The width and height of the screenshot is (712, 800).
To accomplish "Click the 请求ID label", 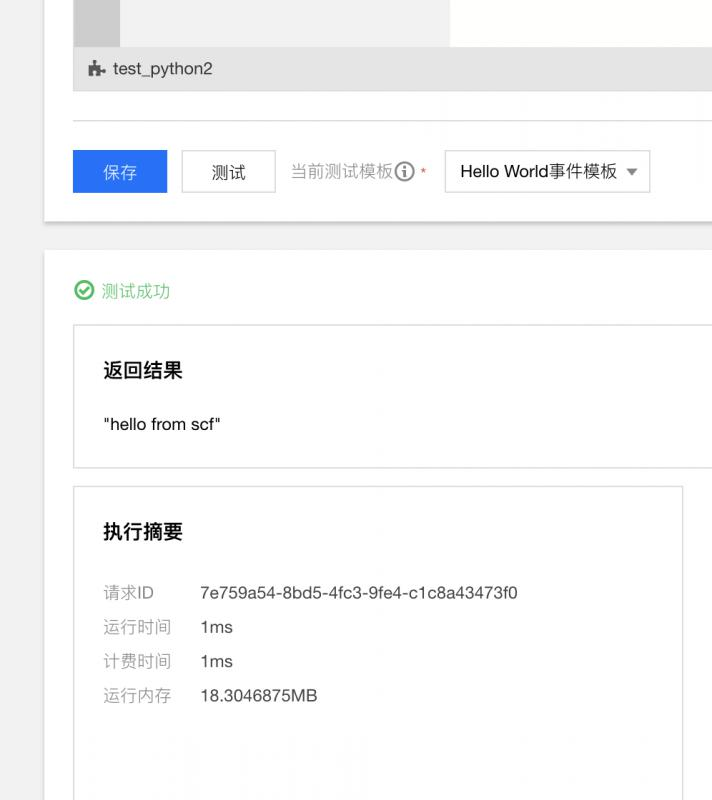I will [129, 593].
